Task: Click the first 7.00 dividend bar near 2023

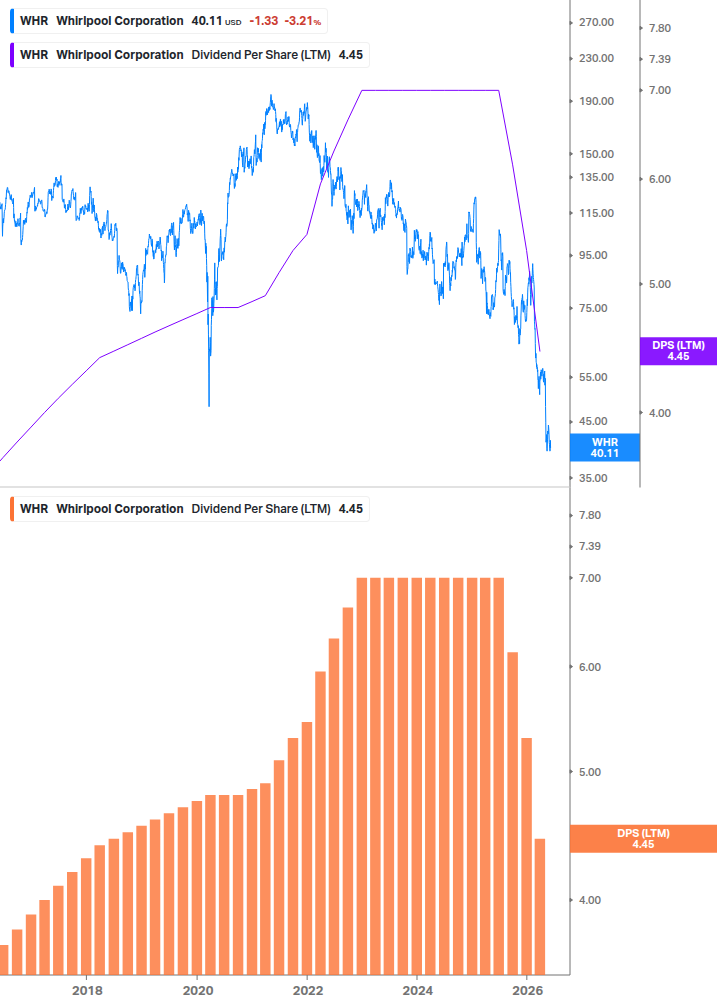Action: coord(362,776)
